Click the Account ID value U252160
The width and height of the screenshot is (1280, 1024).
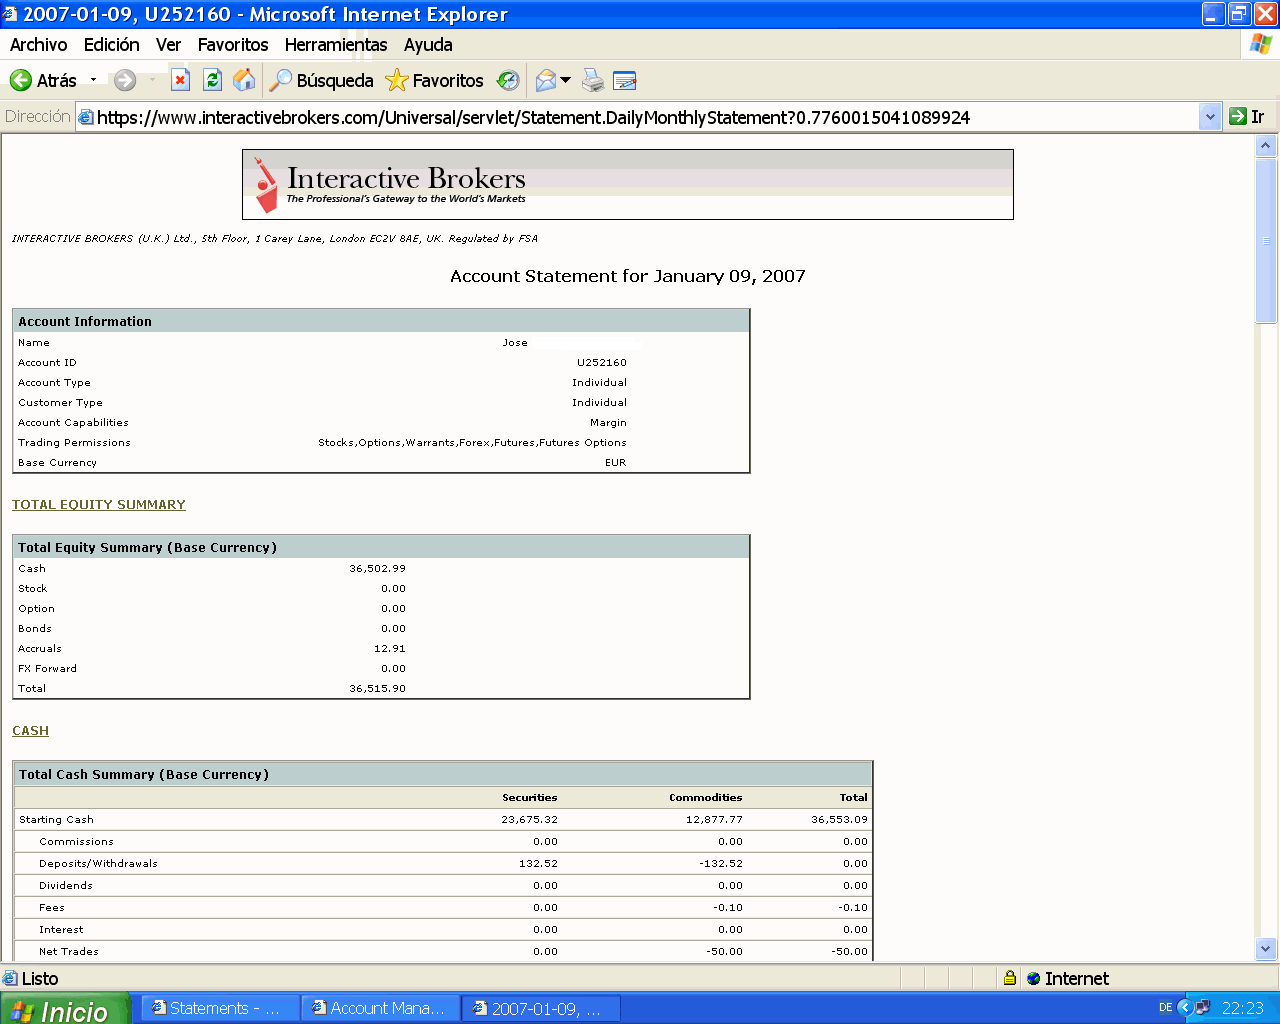pos(602,363)
